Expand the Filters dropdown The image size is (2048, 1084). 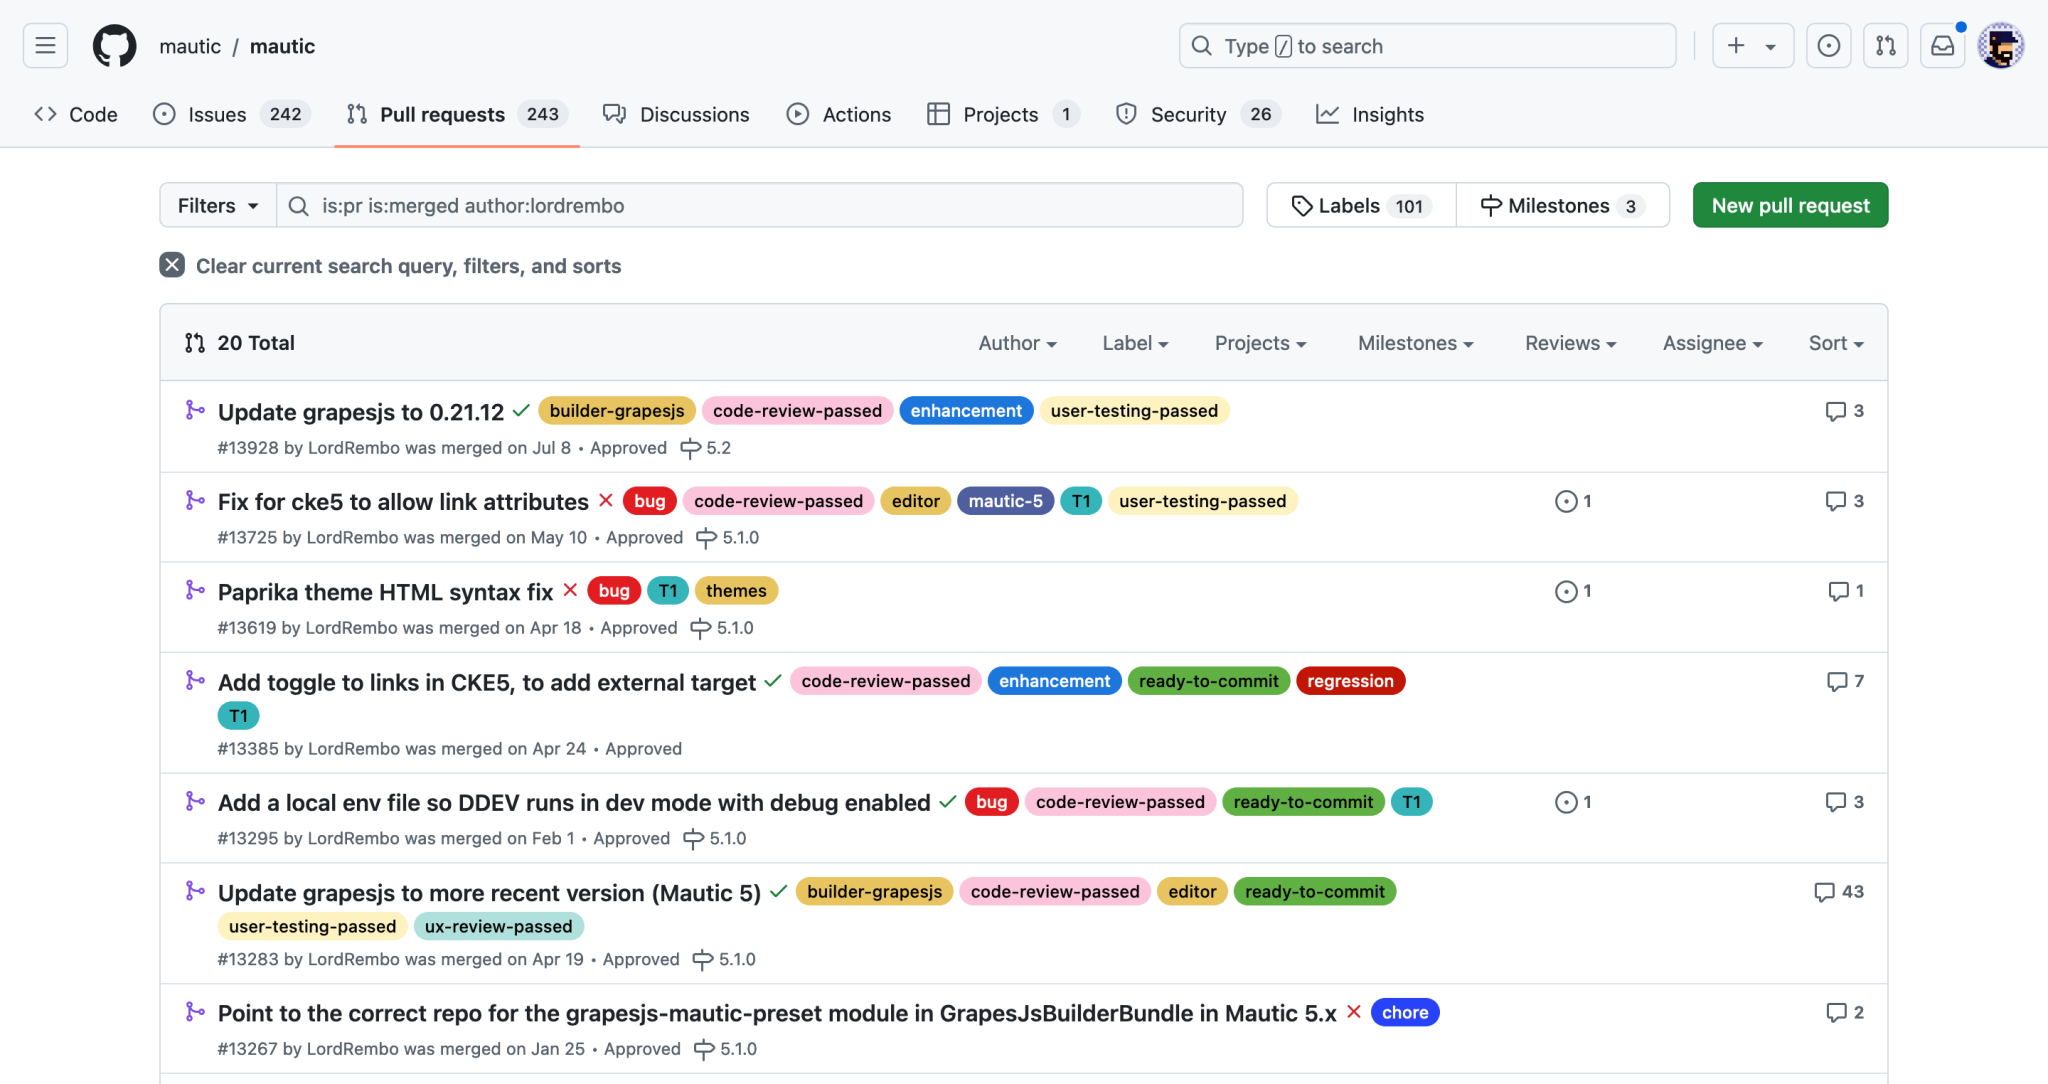(x=218, y=205)
